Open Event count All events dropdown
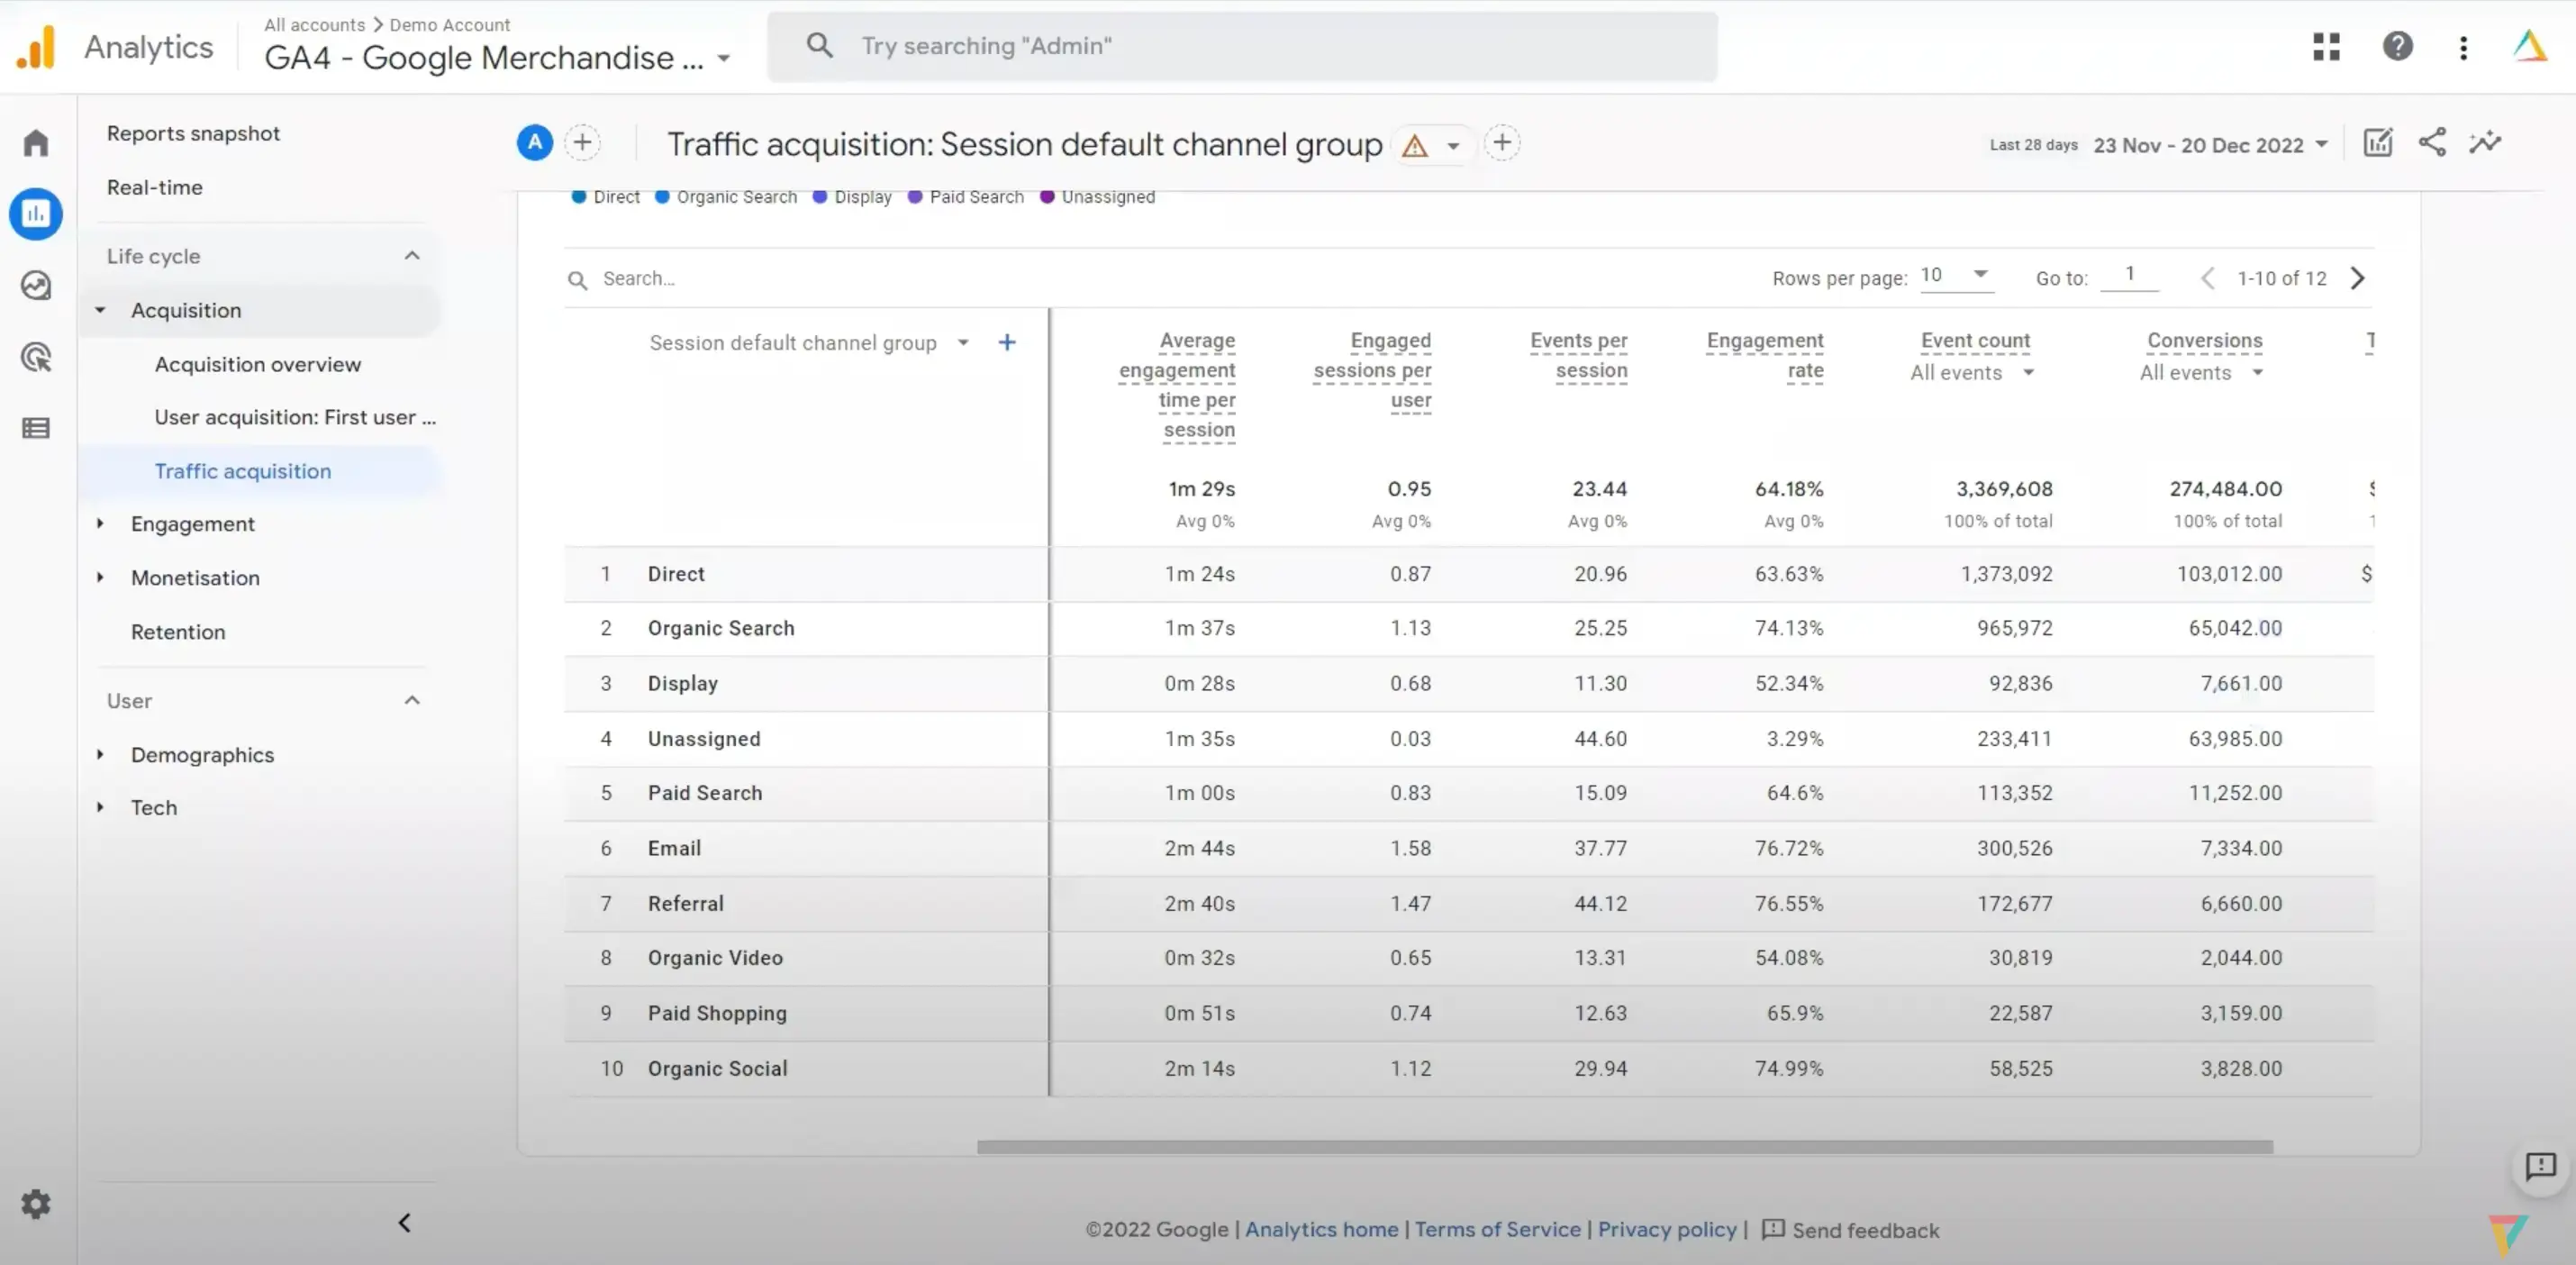The width and height of the screenshot is (2576, 1265). (x=1972, y=373)
